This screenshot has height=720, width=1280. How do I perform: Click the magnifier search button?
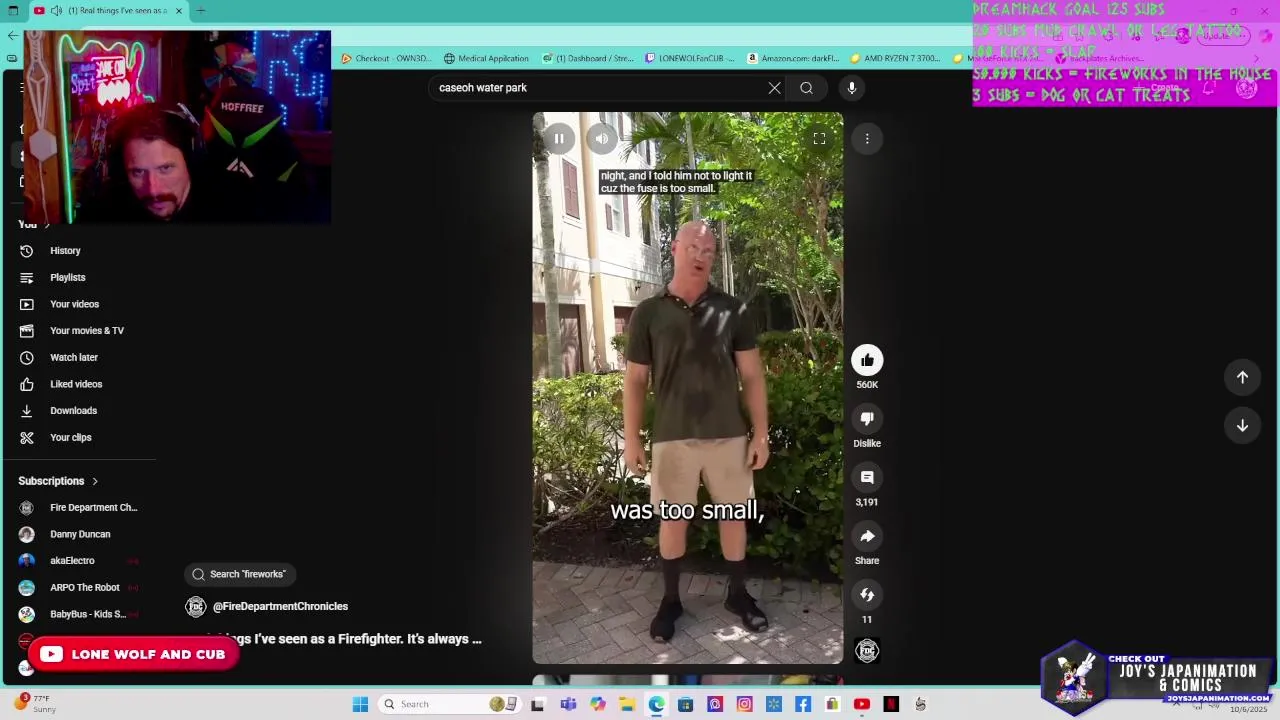click(806, 88)
